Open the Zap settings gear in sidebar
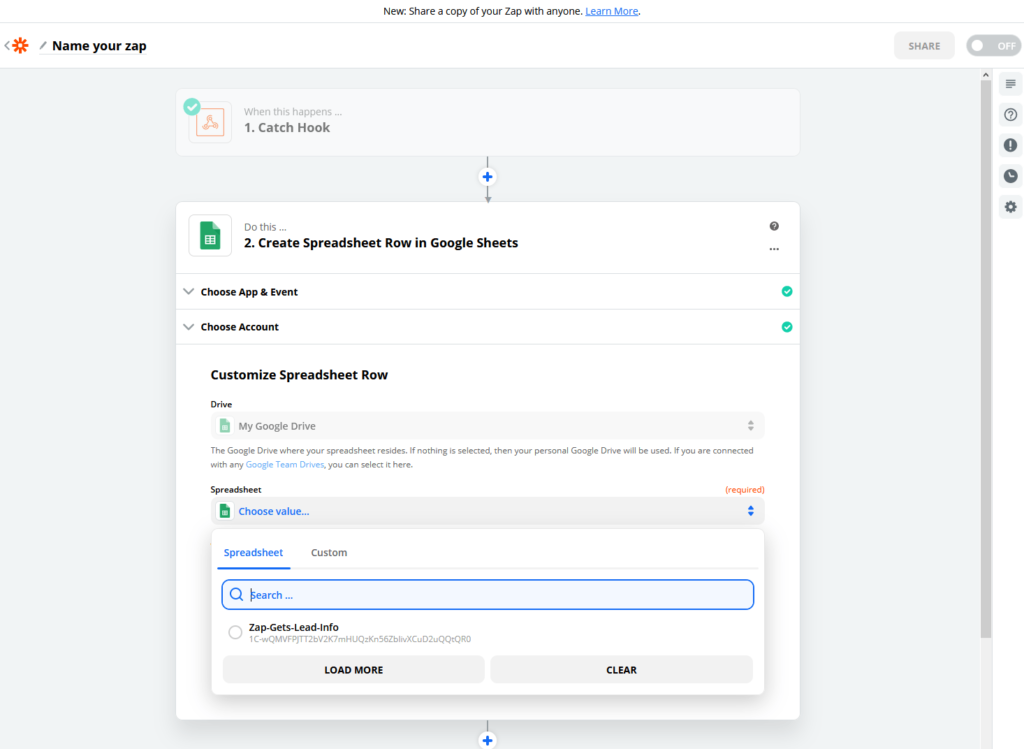This screenshot has height=749, width=1024. tap(1010, 207)
